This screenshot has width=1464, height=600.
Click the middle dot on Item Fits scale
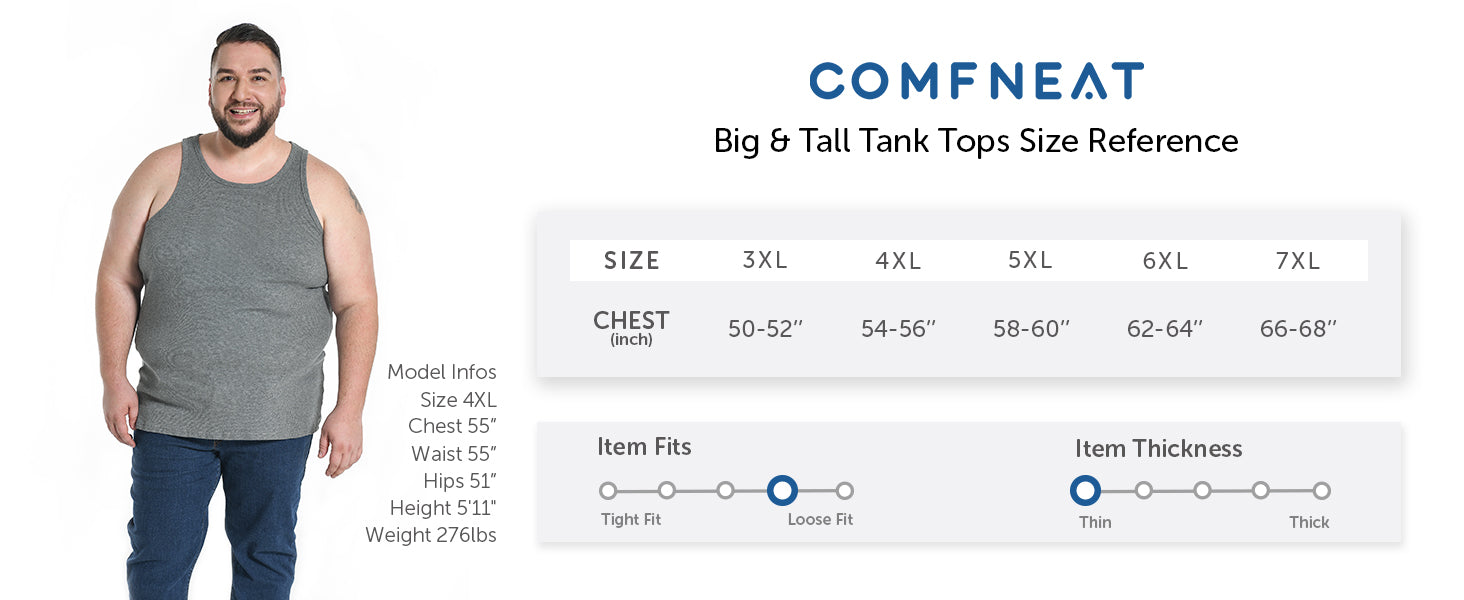pyautogui.click(x=725, y=491)
